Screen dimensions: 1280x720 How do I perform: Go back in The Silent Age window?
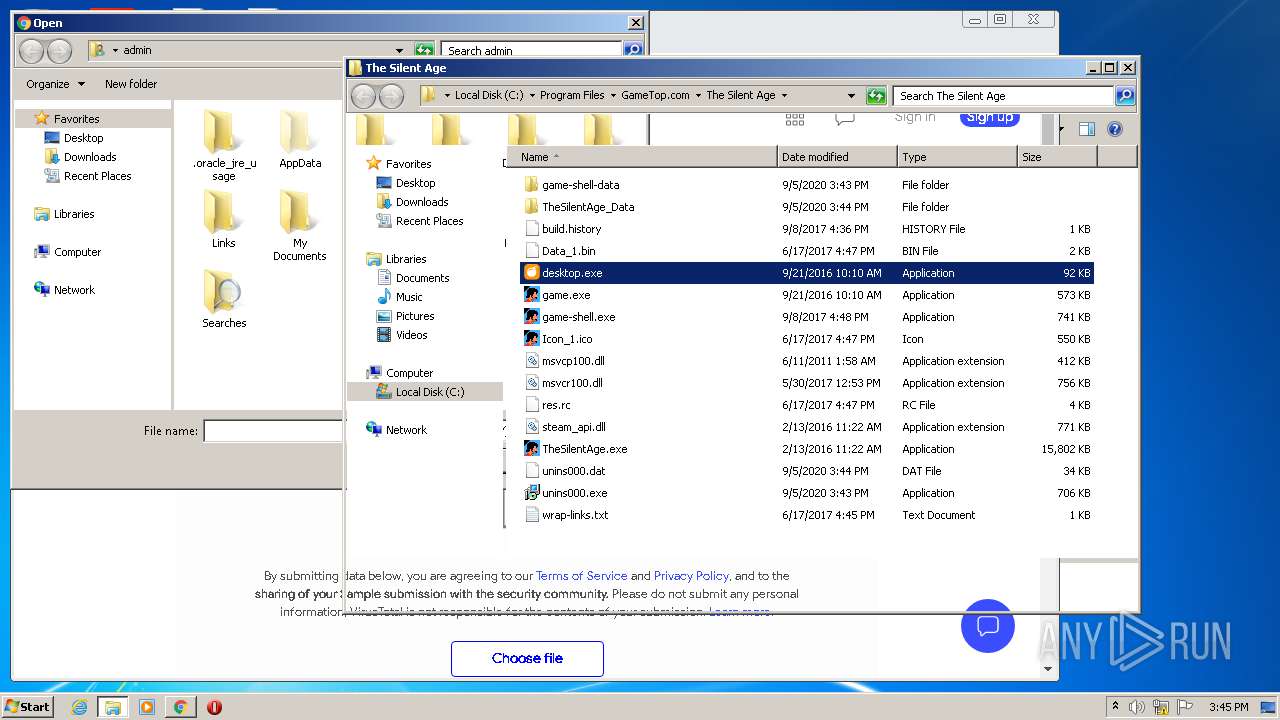(363, 96)
